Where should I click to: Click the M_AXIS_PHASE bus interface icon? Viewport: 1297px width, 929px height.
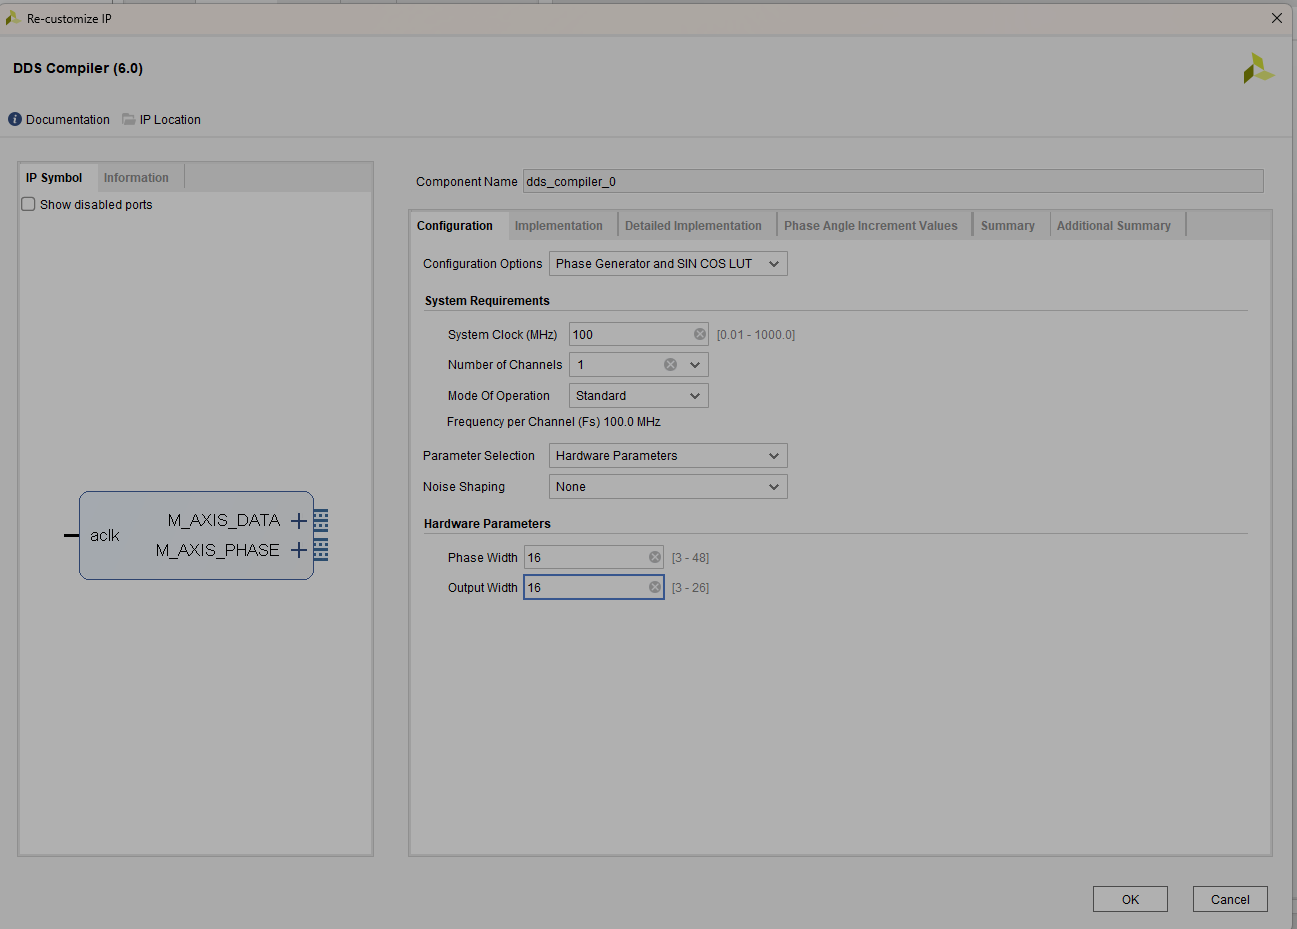click(x=321, y=550)
